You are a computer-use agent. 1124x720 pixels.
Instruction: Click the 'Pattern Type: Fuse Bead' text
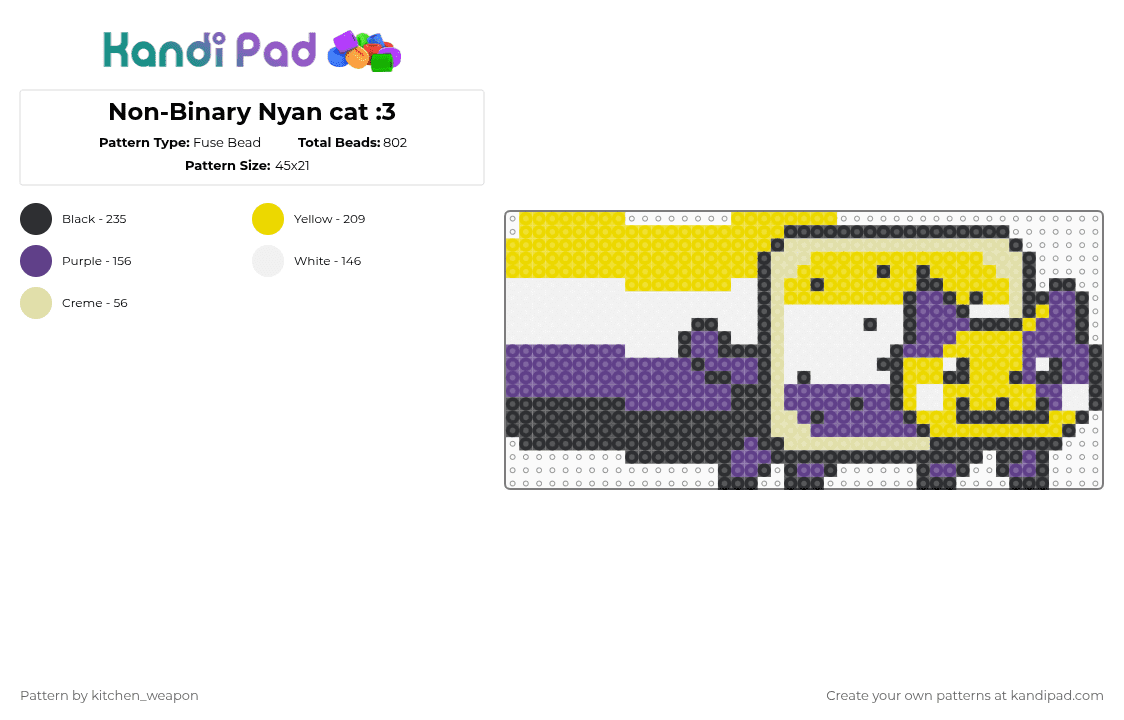[180, 143]
